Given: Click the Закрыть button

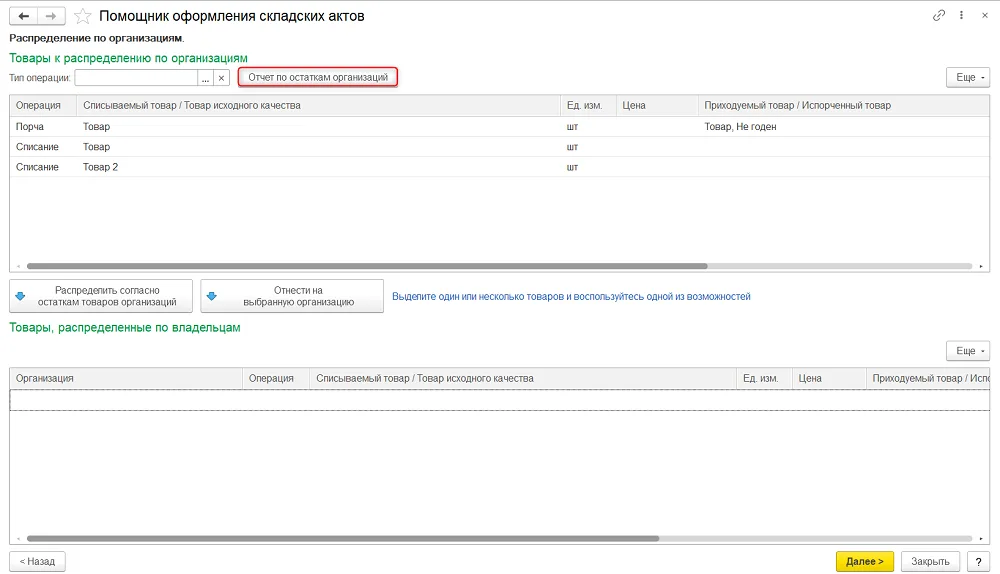Looking at the screenshot, I should pyautogui.click(x=930, y=561).
